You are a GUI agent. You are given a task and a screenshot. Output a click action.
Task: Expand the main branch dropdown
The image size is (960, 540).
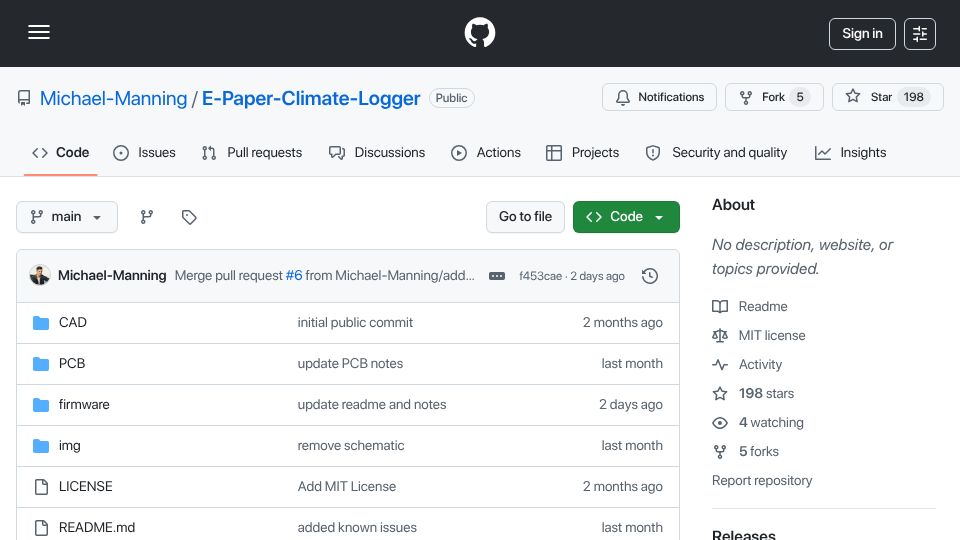click(x=67, y=217)
